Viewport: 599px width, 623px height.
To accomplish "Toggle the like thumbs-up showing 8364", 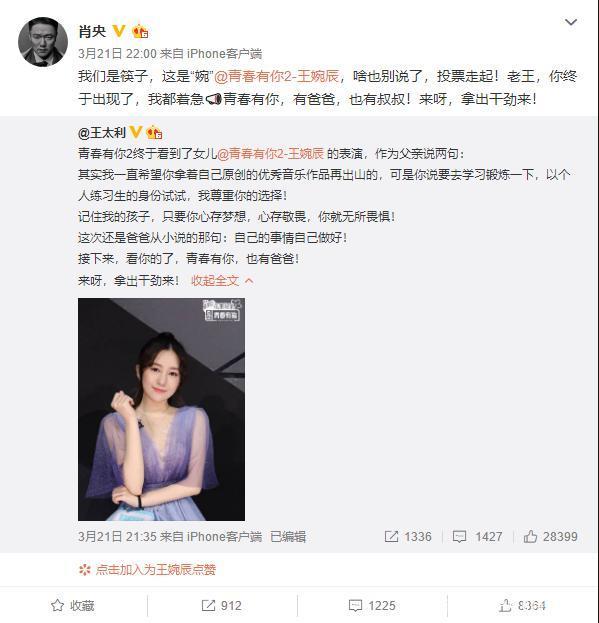I will pos(522,606).
